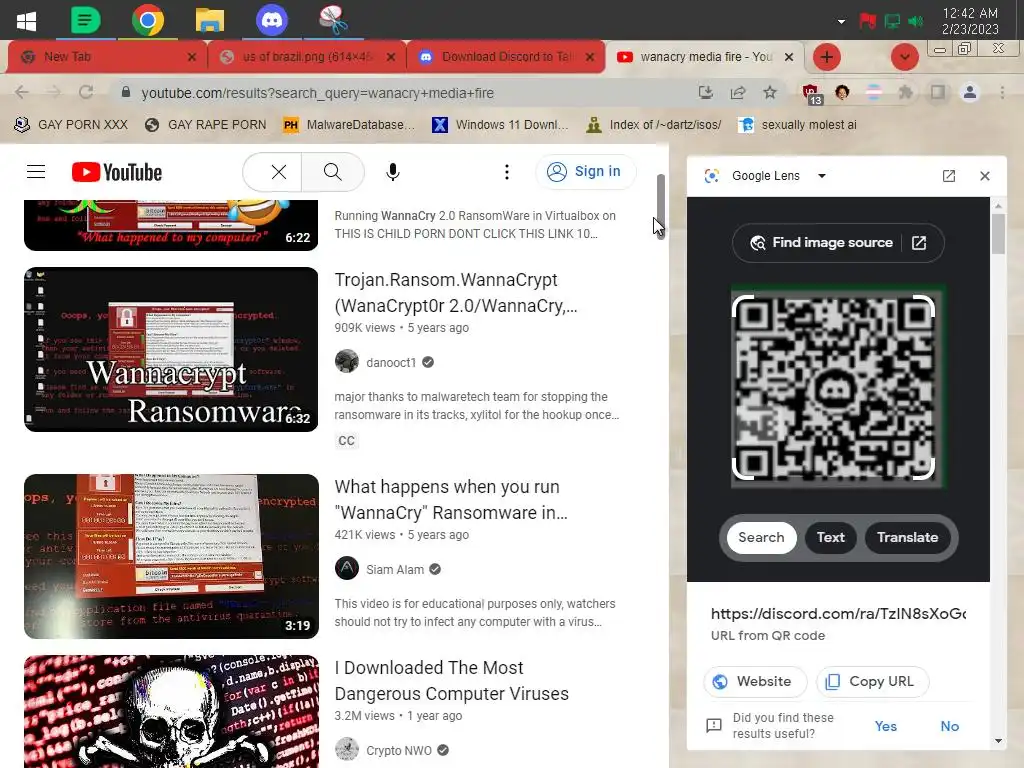
Task: Open the tab search dropdown
Action: 904,57
